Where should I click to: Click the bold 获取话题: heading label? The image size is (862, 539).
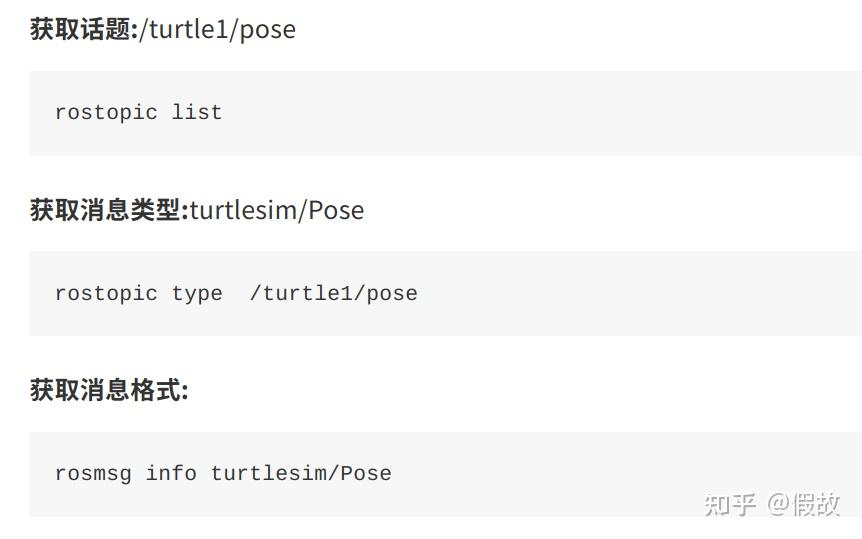tap(84, 29)
